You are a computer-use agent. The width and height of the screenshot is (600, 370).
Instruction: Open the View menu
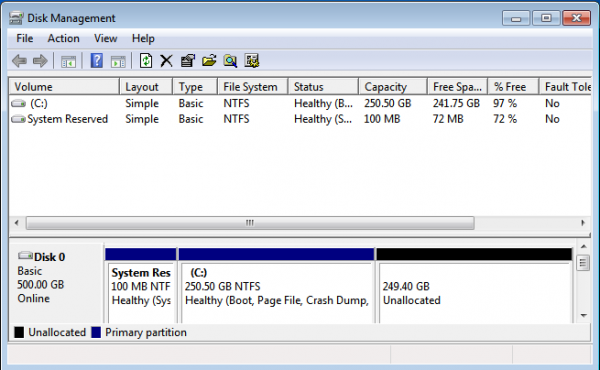pyautogui.click(x=106, y=38)
